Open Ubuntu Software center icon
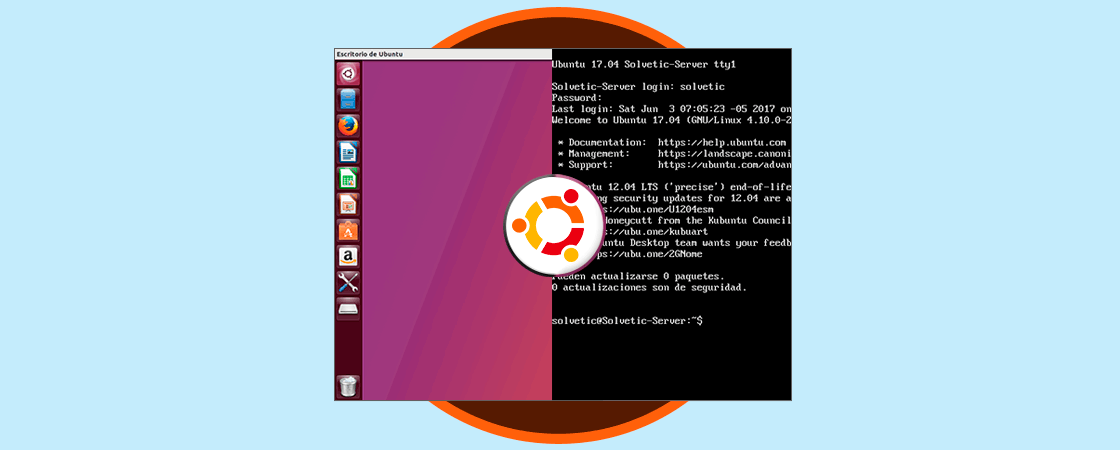Screen dimensions: 1120x450 (348, 230)
